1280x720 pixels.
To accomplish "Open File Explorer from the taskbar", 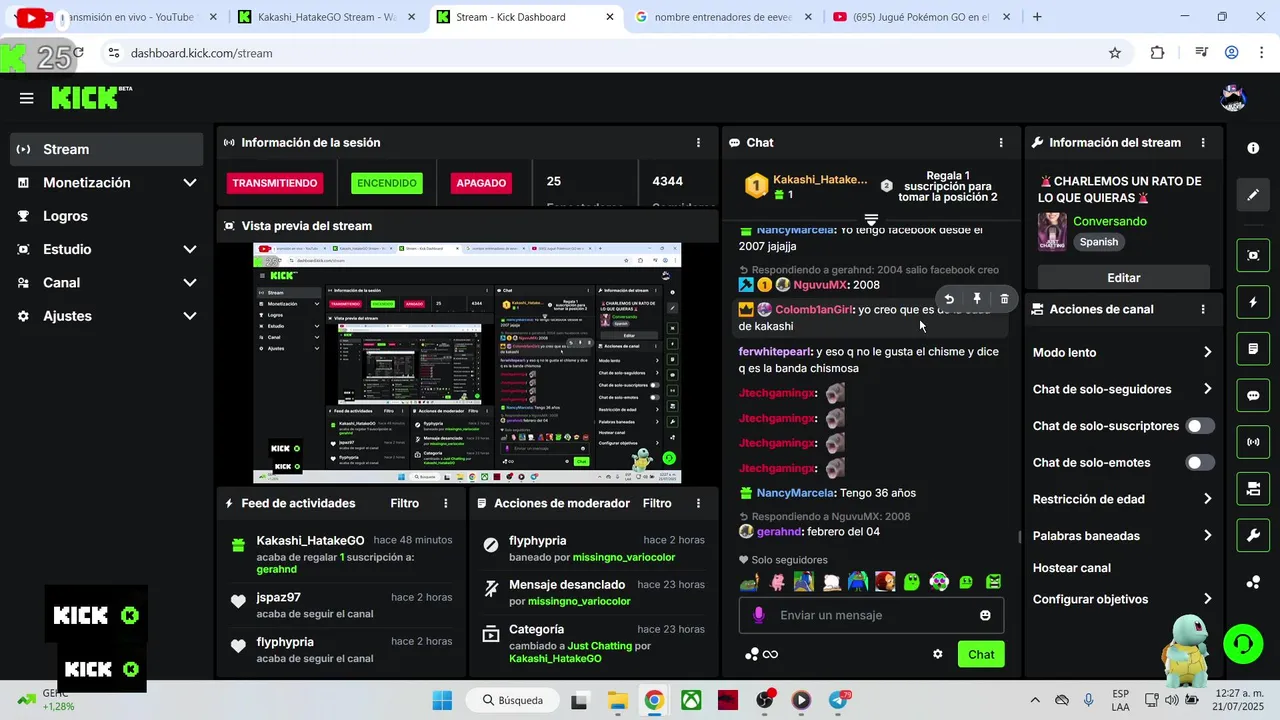I will 617,700.
